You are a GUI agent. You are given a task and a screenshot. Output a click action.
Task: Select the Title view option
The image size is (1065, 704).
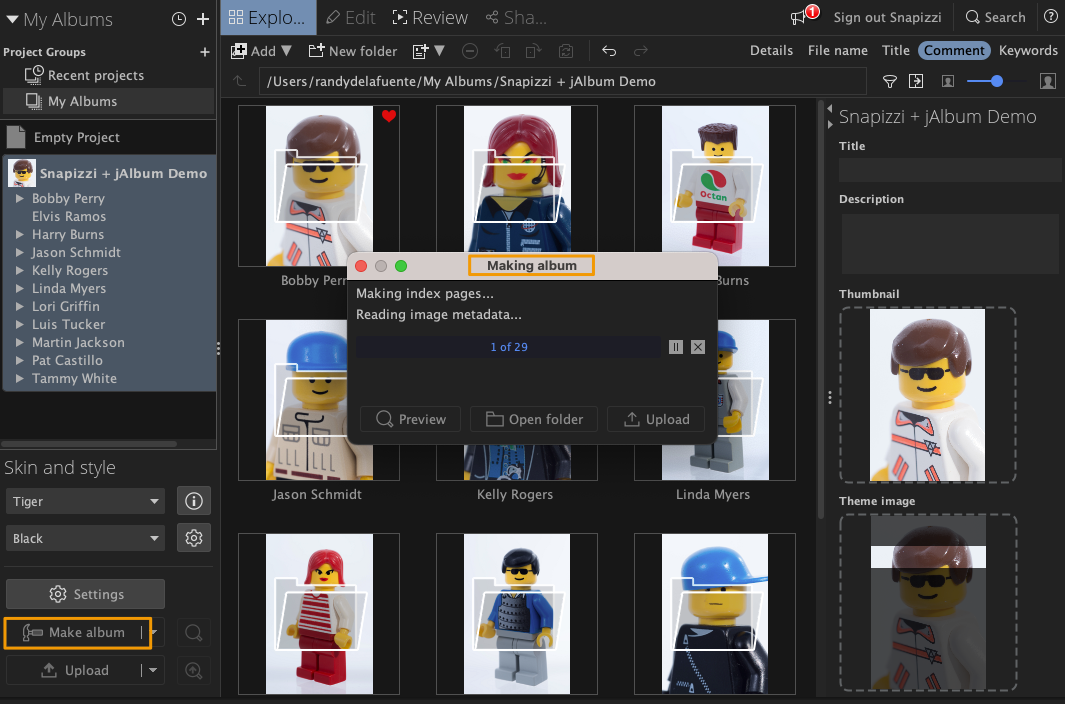895,50
